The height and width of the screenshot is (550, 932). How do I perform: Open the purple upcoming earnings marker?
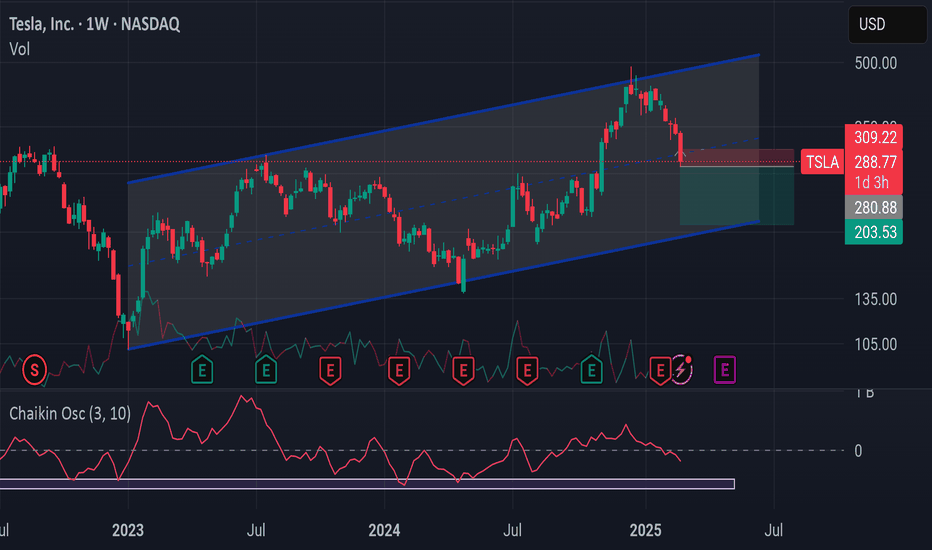725,370
